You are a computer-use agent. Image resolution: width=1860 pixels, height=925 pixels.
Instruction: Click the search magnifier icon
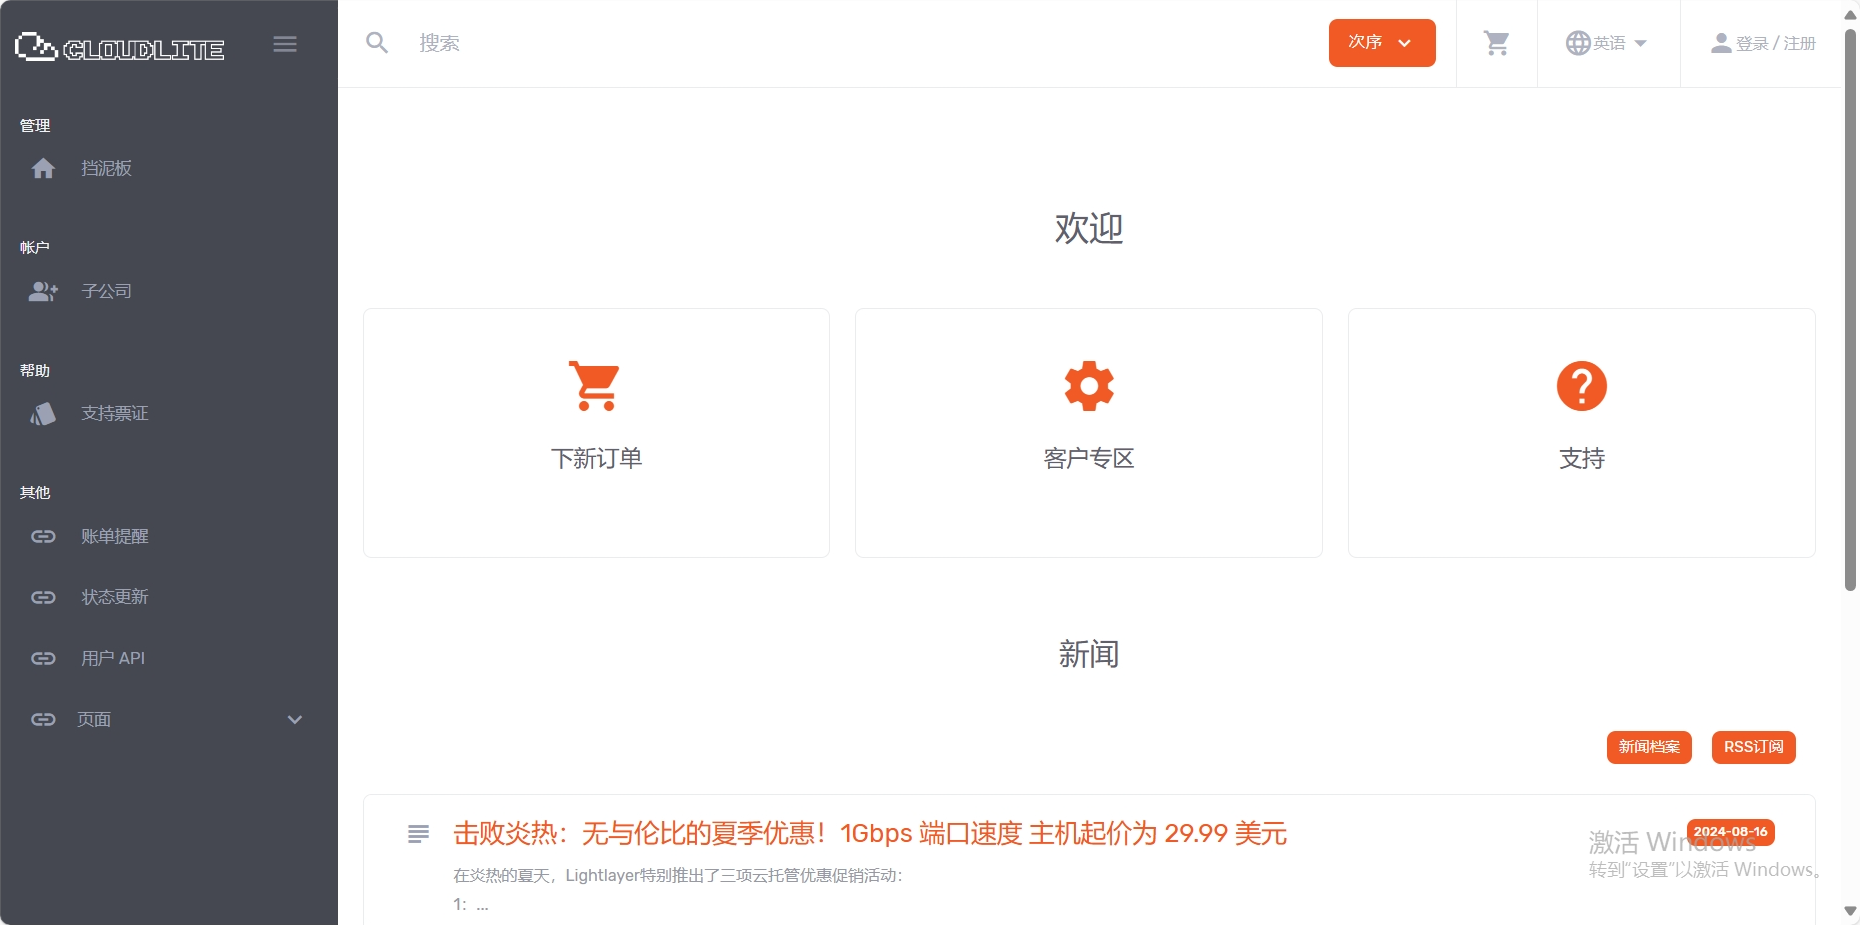point(377,42)
